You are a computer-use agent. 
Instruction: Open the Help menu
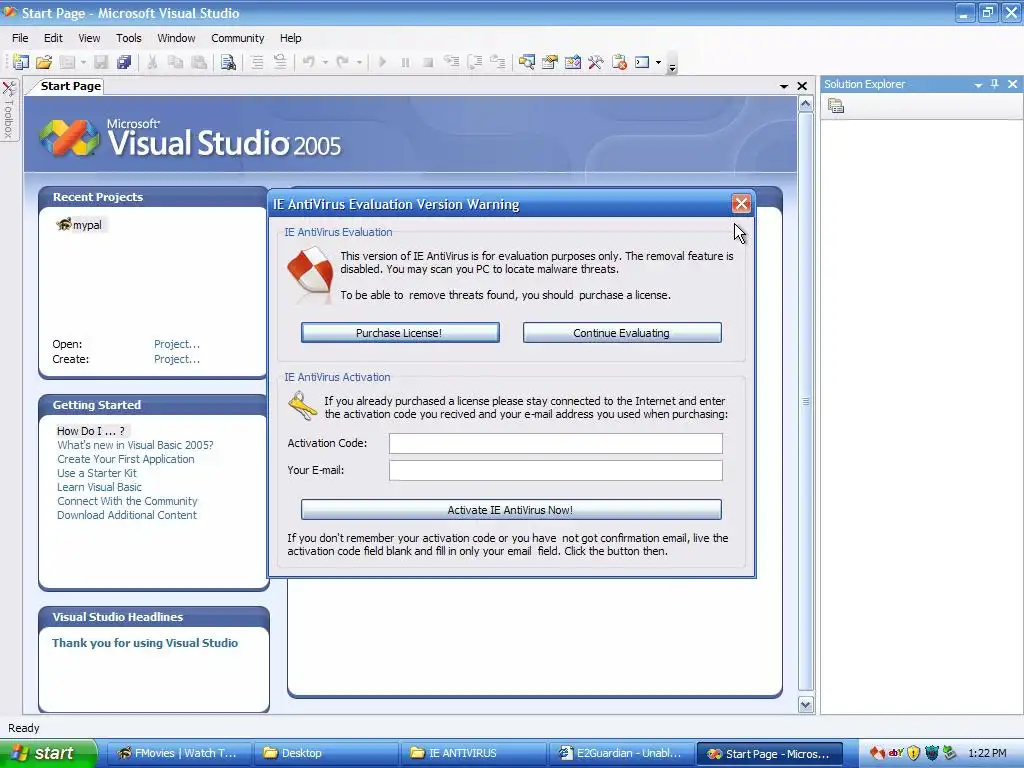coord(291,38)
